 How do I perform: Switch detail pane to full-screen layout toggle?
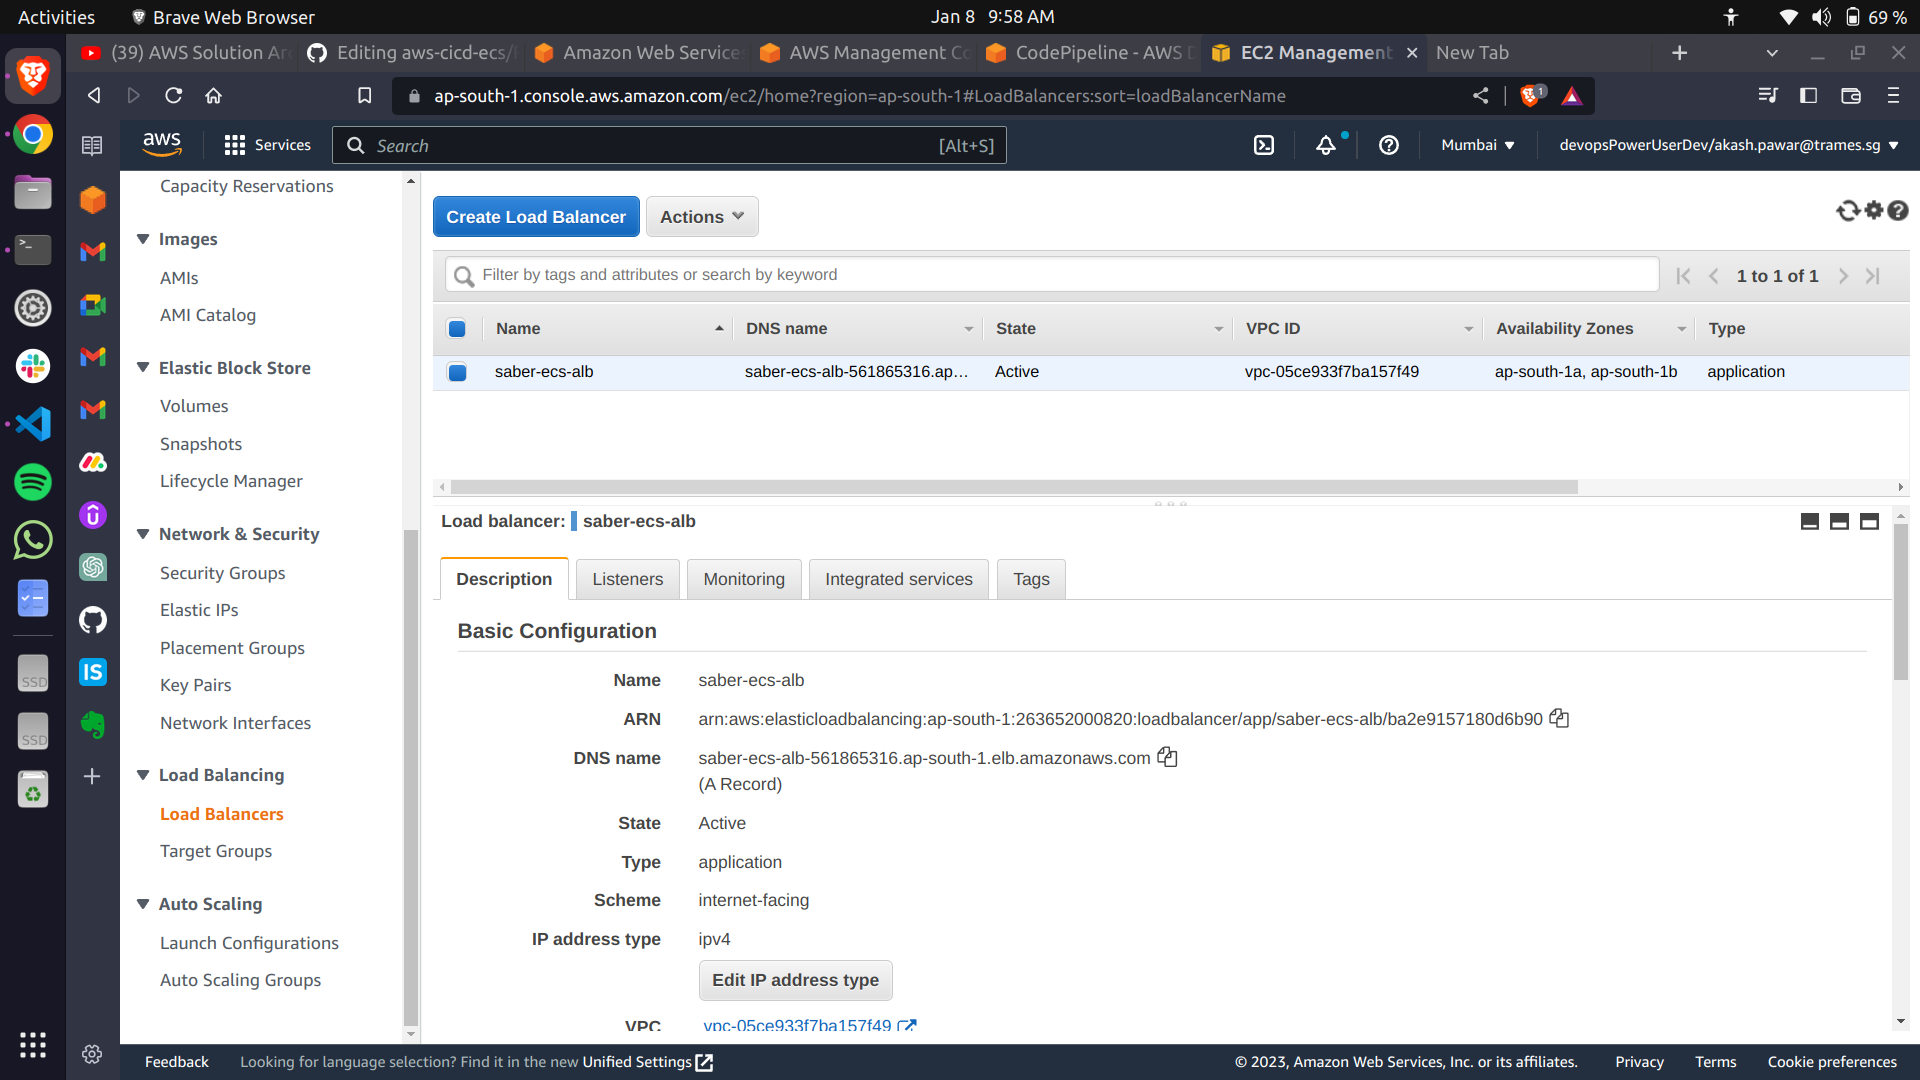(x=1869, y=521)
